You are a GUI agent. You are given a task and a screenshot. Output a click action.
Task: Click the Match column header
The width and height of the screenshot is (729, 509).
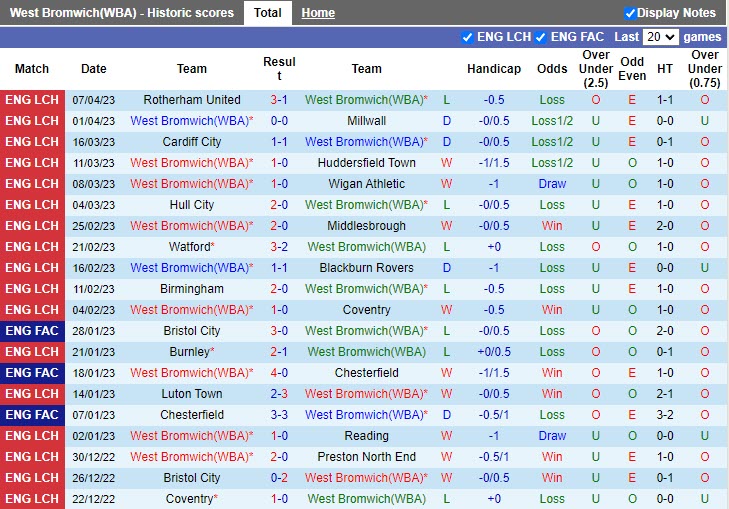[32, 69]
